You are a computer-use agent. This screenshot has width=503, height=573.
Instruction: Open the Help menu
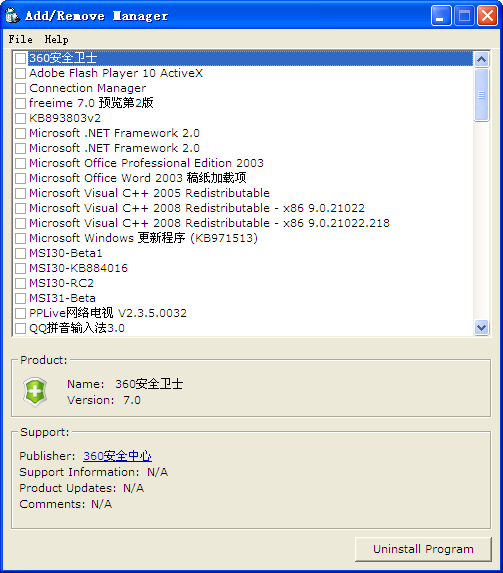point(56,39)
